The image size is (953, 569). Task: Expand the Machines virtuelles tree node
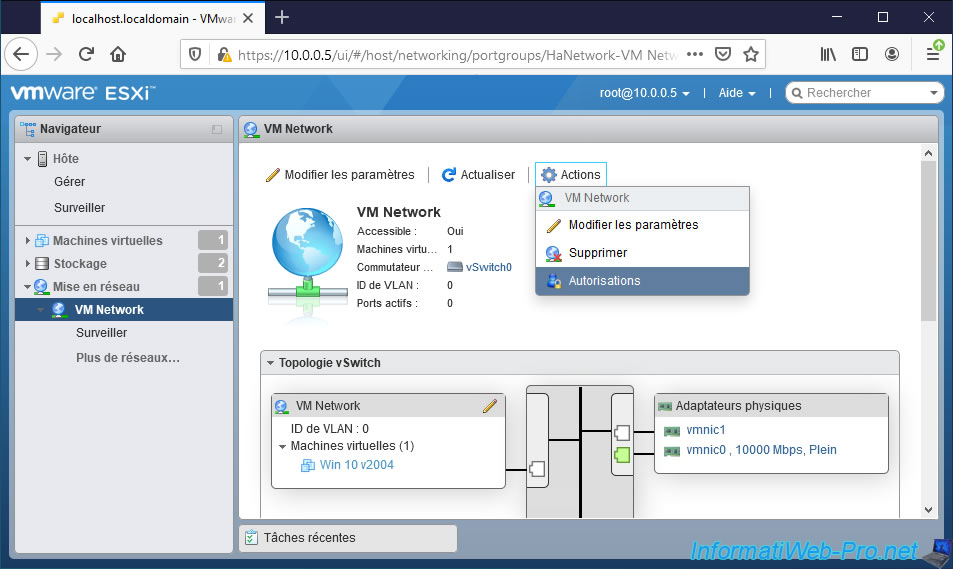pos(28,241)
